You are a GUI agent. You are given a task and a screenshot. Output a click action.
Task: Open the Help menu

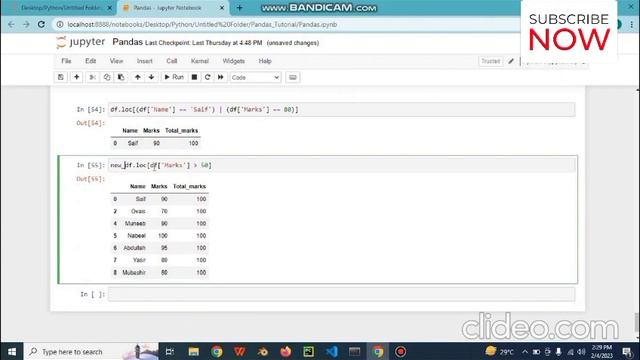pos(264,61)
